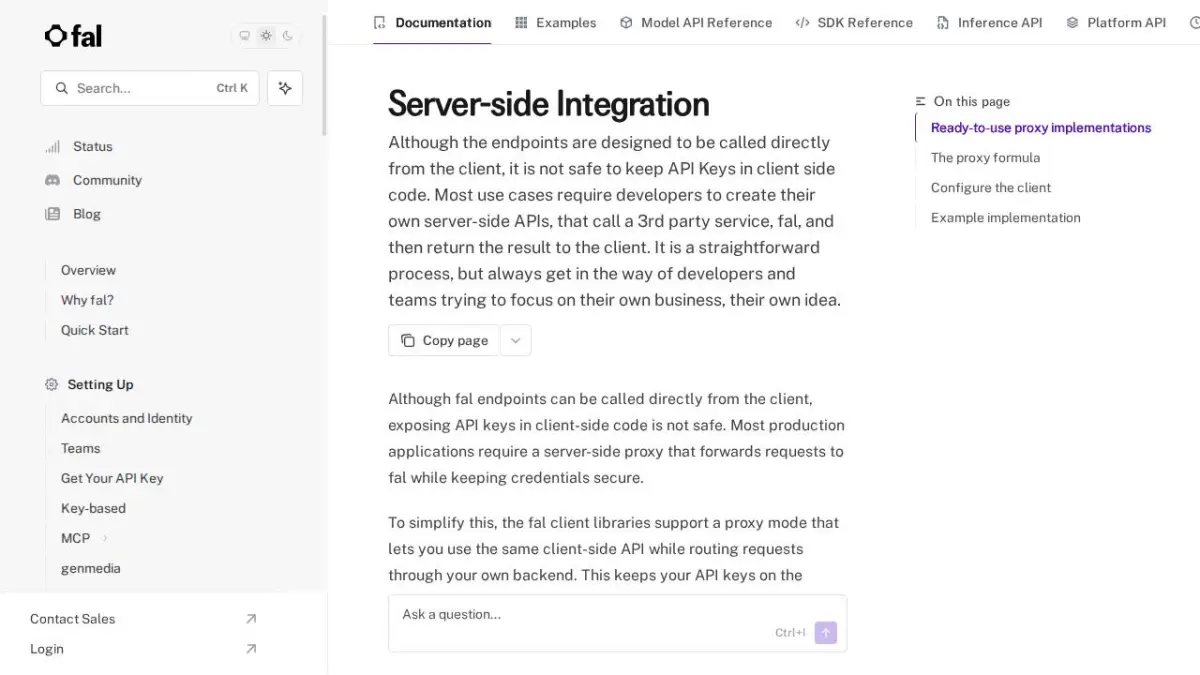Jump to Example implementation section
Image resolution: width=1200 pixels, height=675 pixels.
pos(1005,218)
